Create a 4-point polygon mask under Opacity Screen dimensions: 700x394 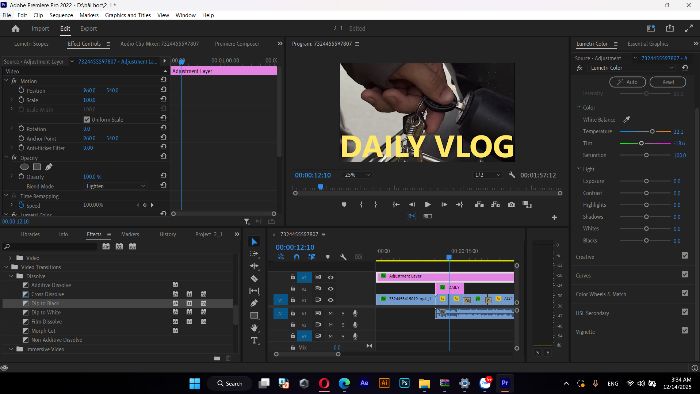37,166
